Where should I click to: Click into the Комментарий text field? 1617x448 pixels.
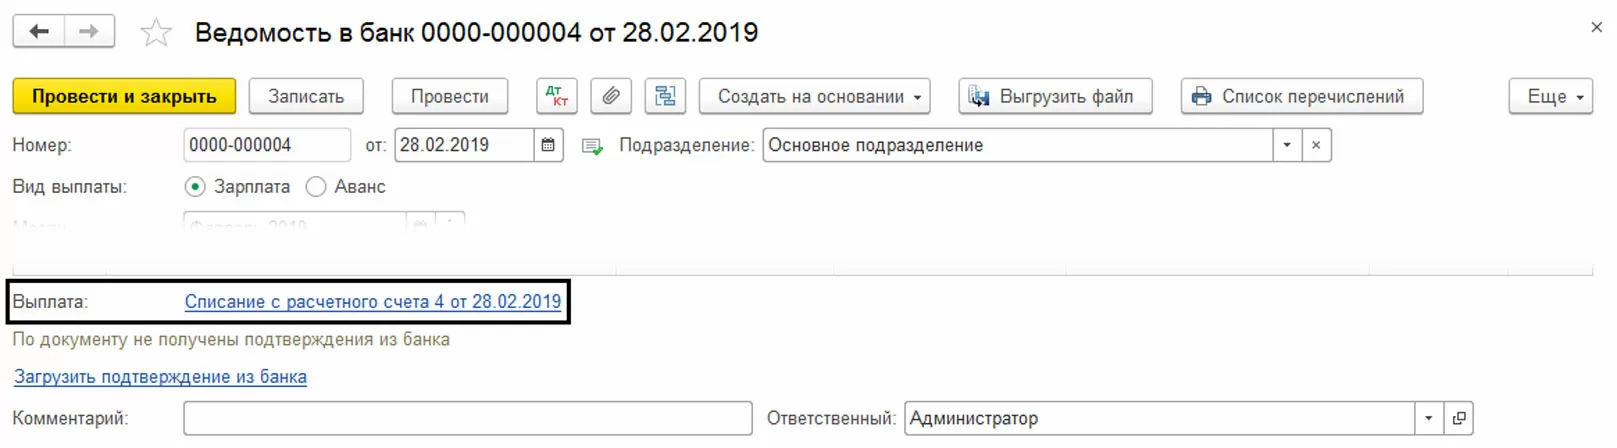pos(467,418)
